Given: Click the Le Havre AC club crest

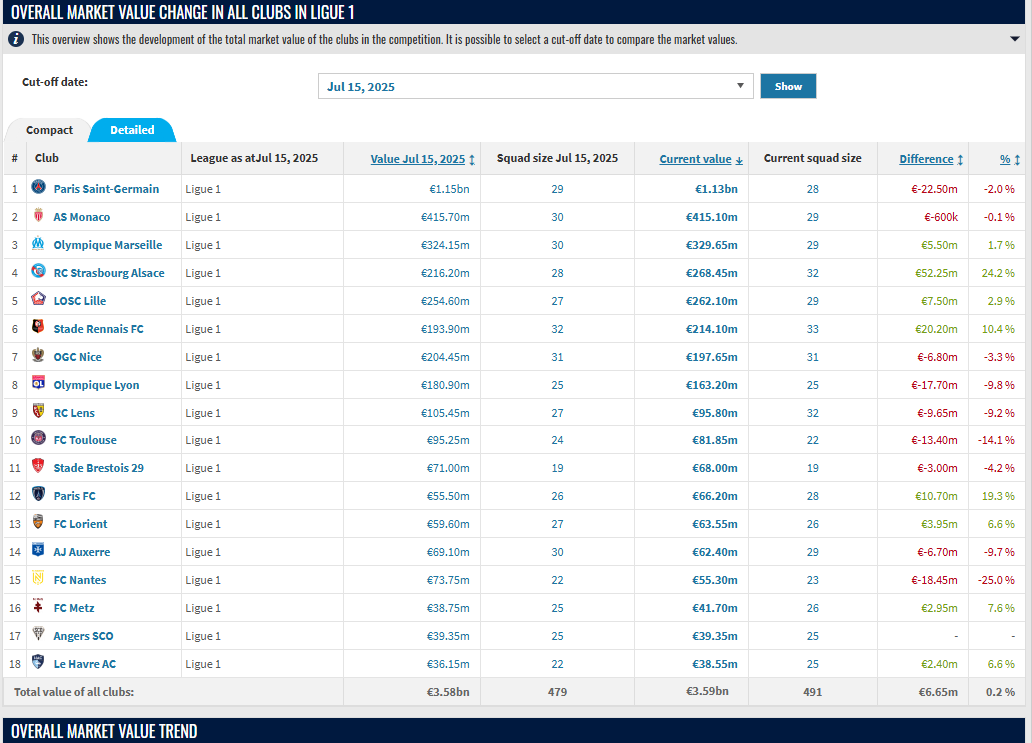Looking at the screenshot, I should coord(39,662).
